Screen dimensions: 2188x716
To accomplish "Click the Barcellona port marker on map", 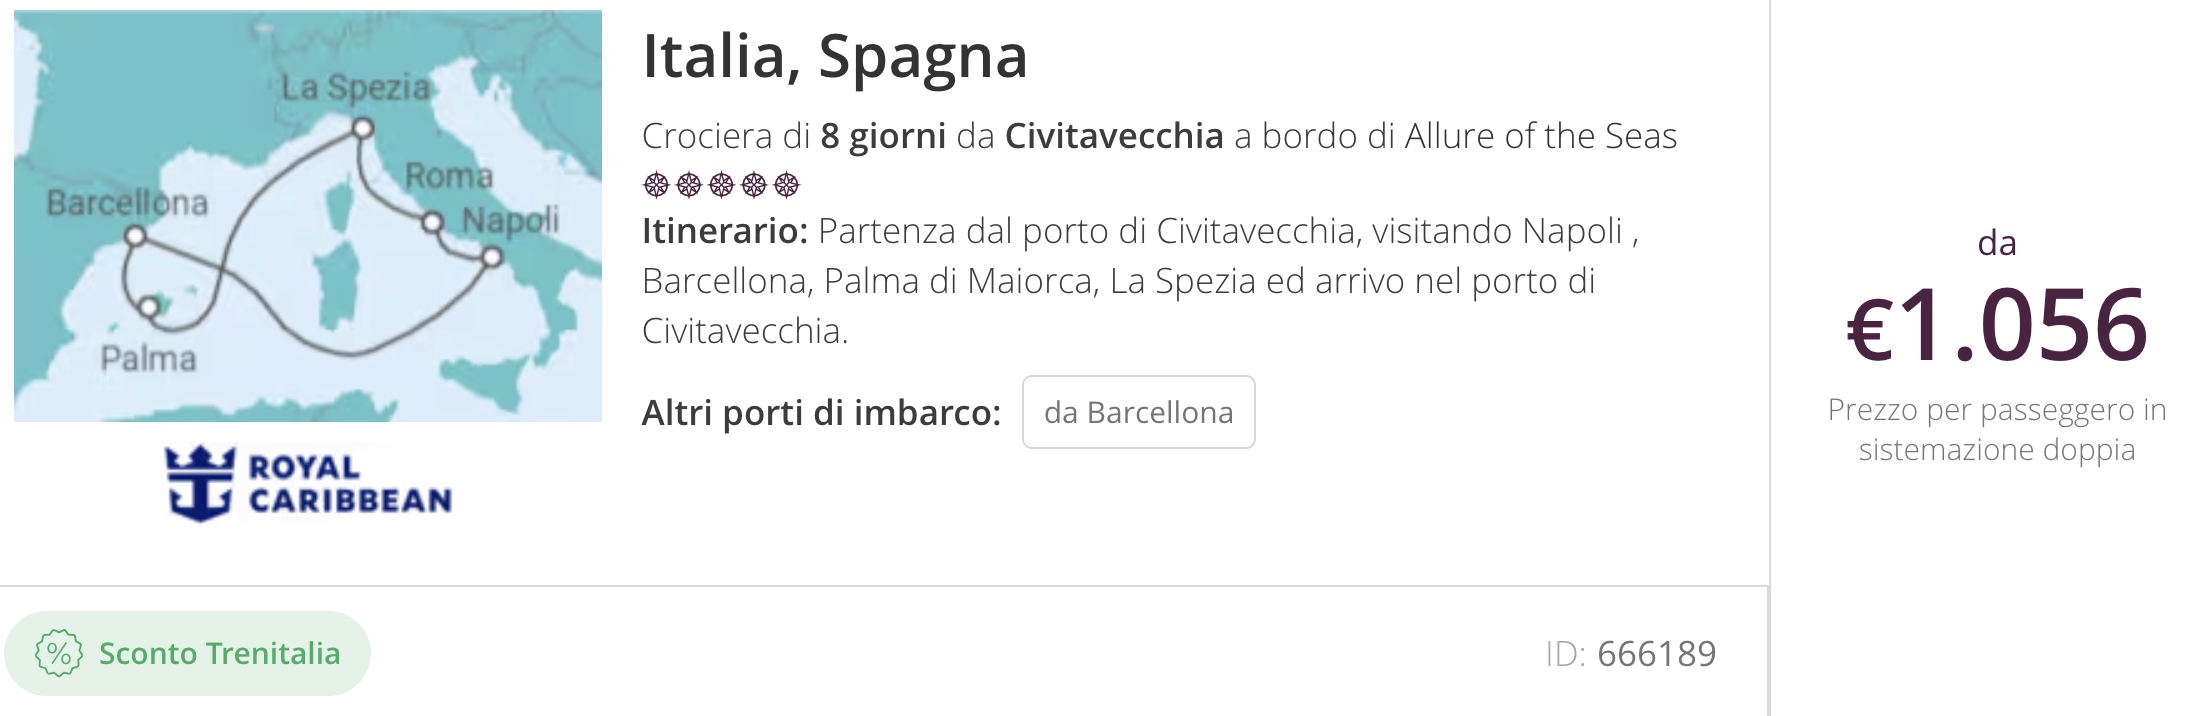I will [x=135, y=237].
